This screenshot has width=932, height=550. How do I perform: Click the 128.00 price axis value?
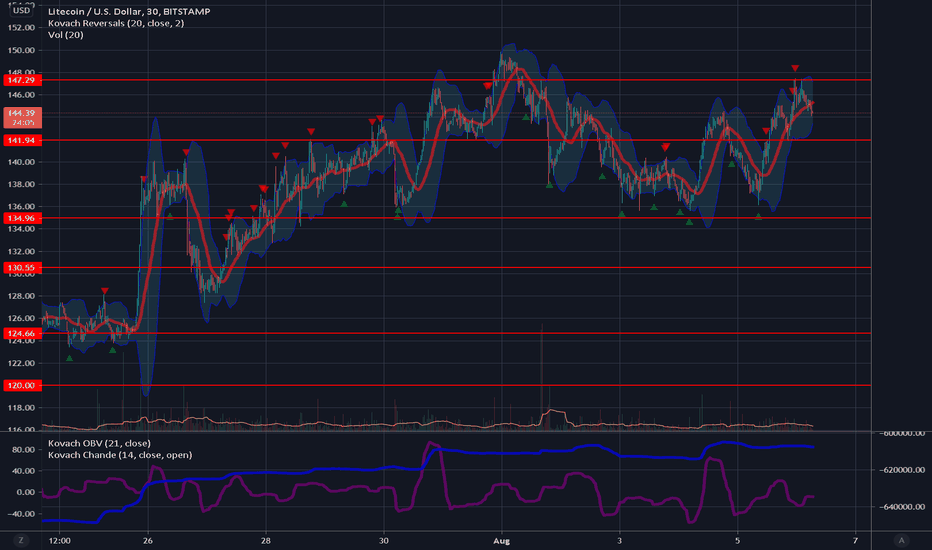21,296
